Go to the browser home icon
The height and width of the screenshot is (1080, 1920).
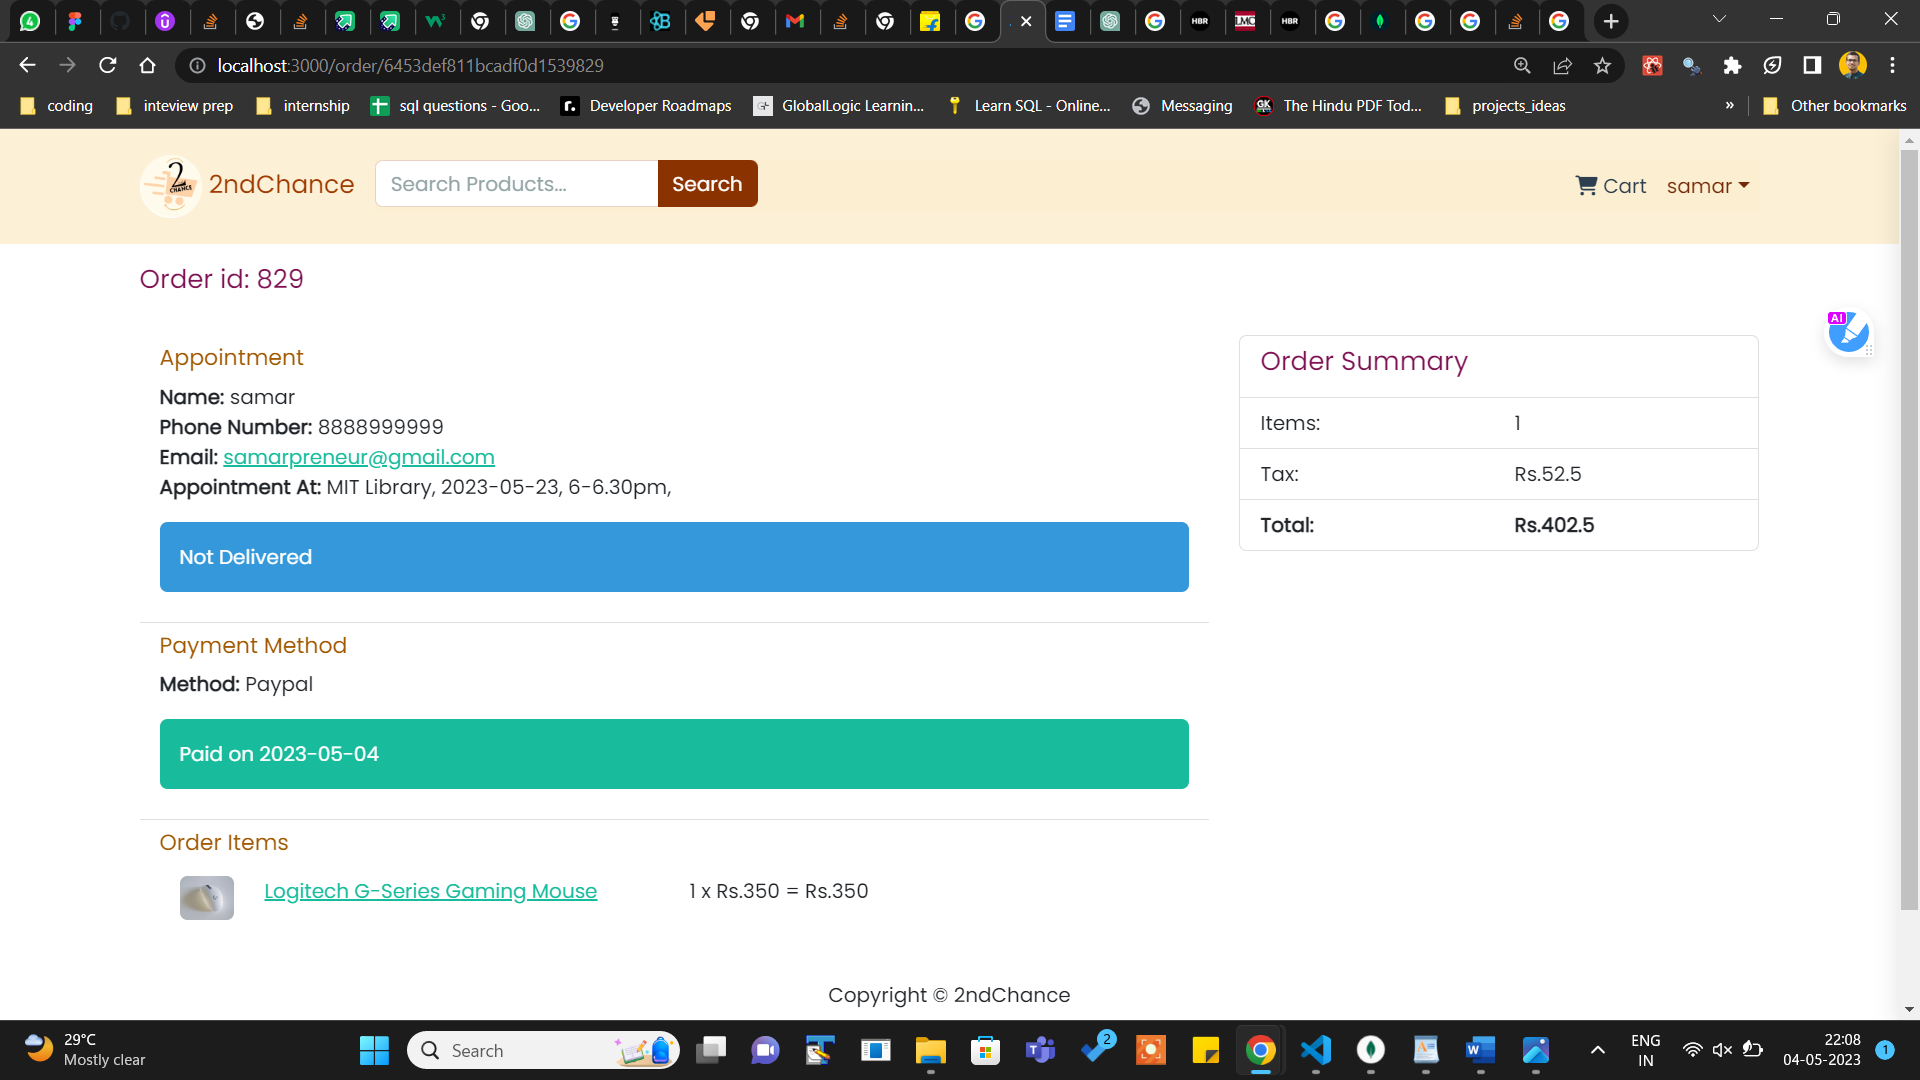[148, 65]
